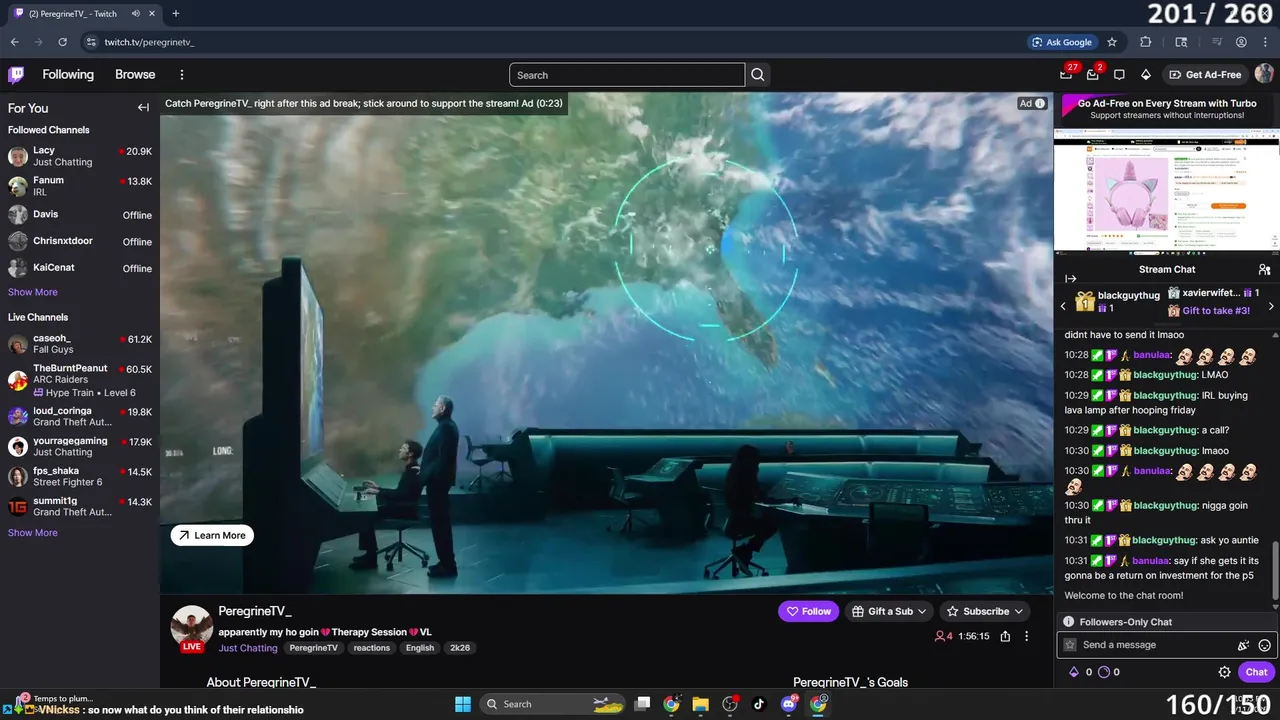The width and height of the screenshot is (1280, 720).
Task: Open Lacy channel in sidebar
Action: pyautogui.click(x=80, y=156)
